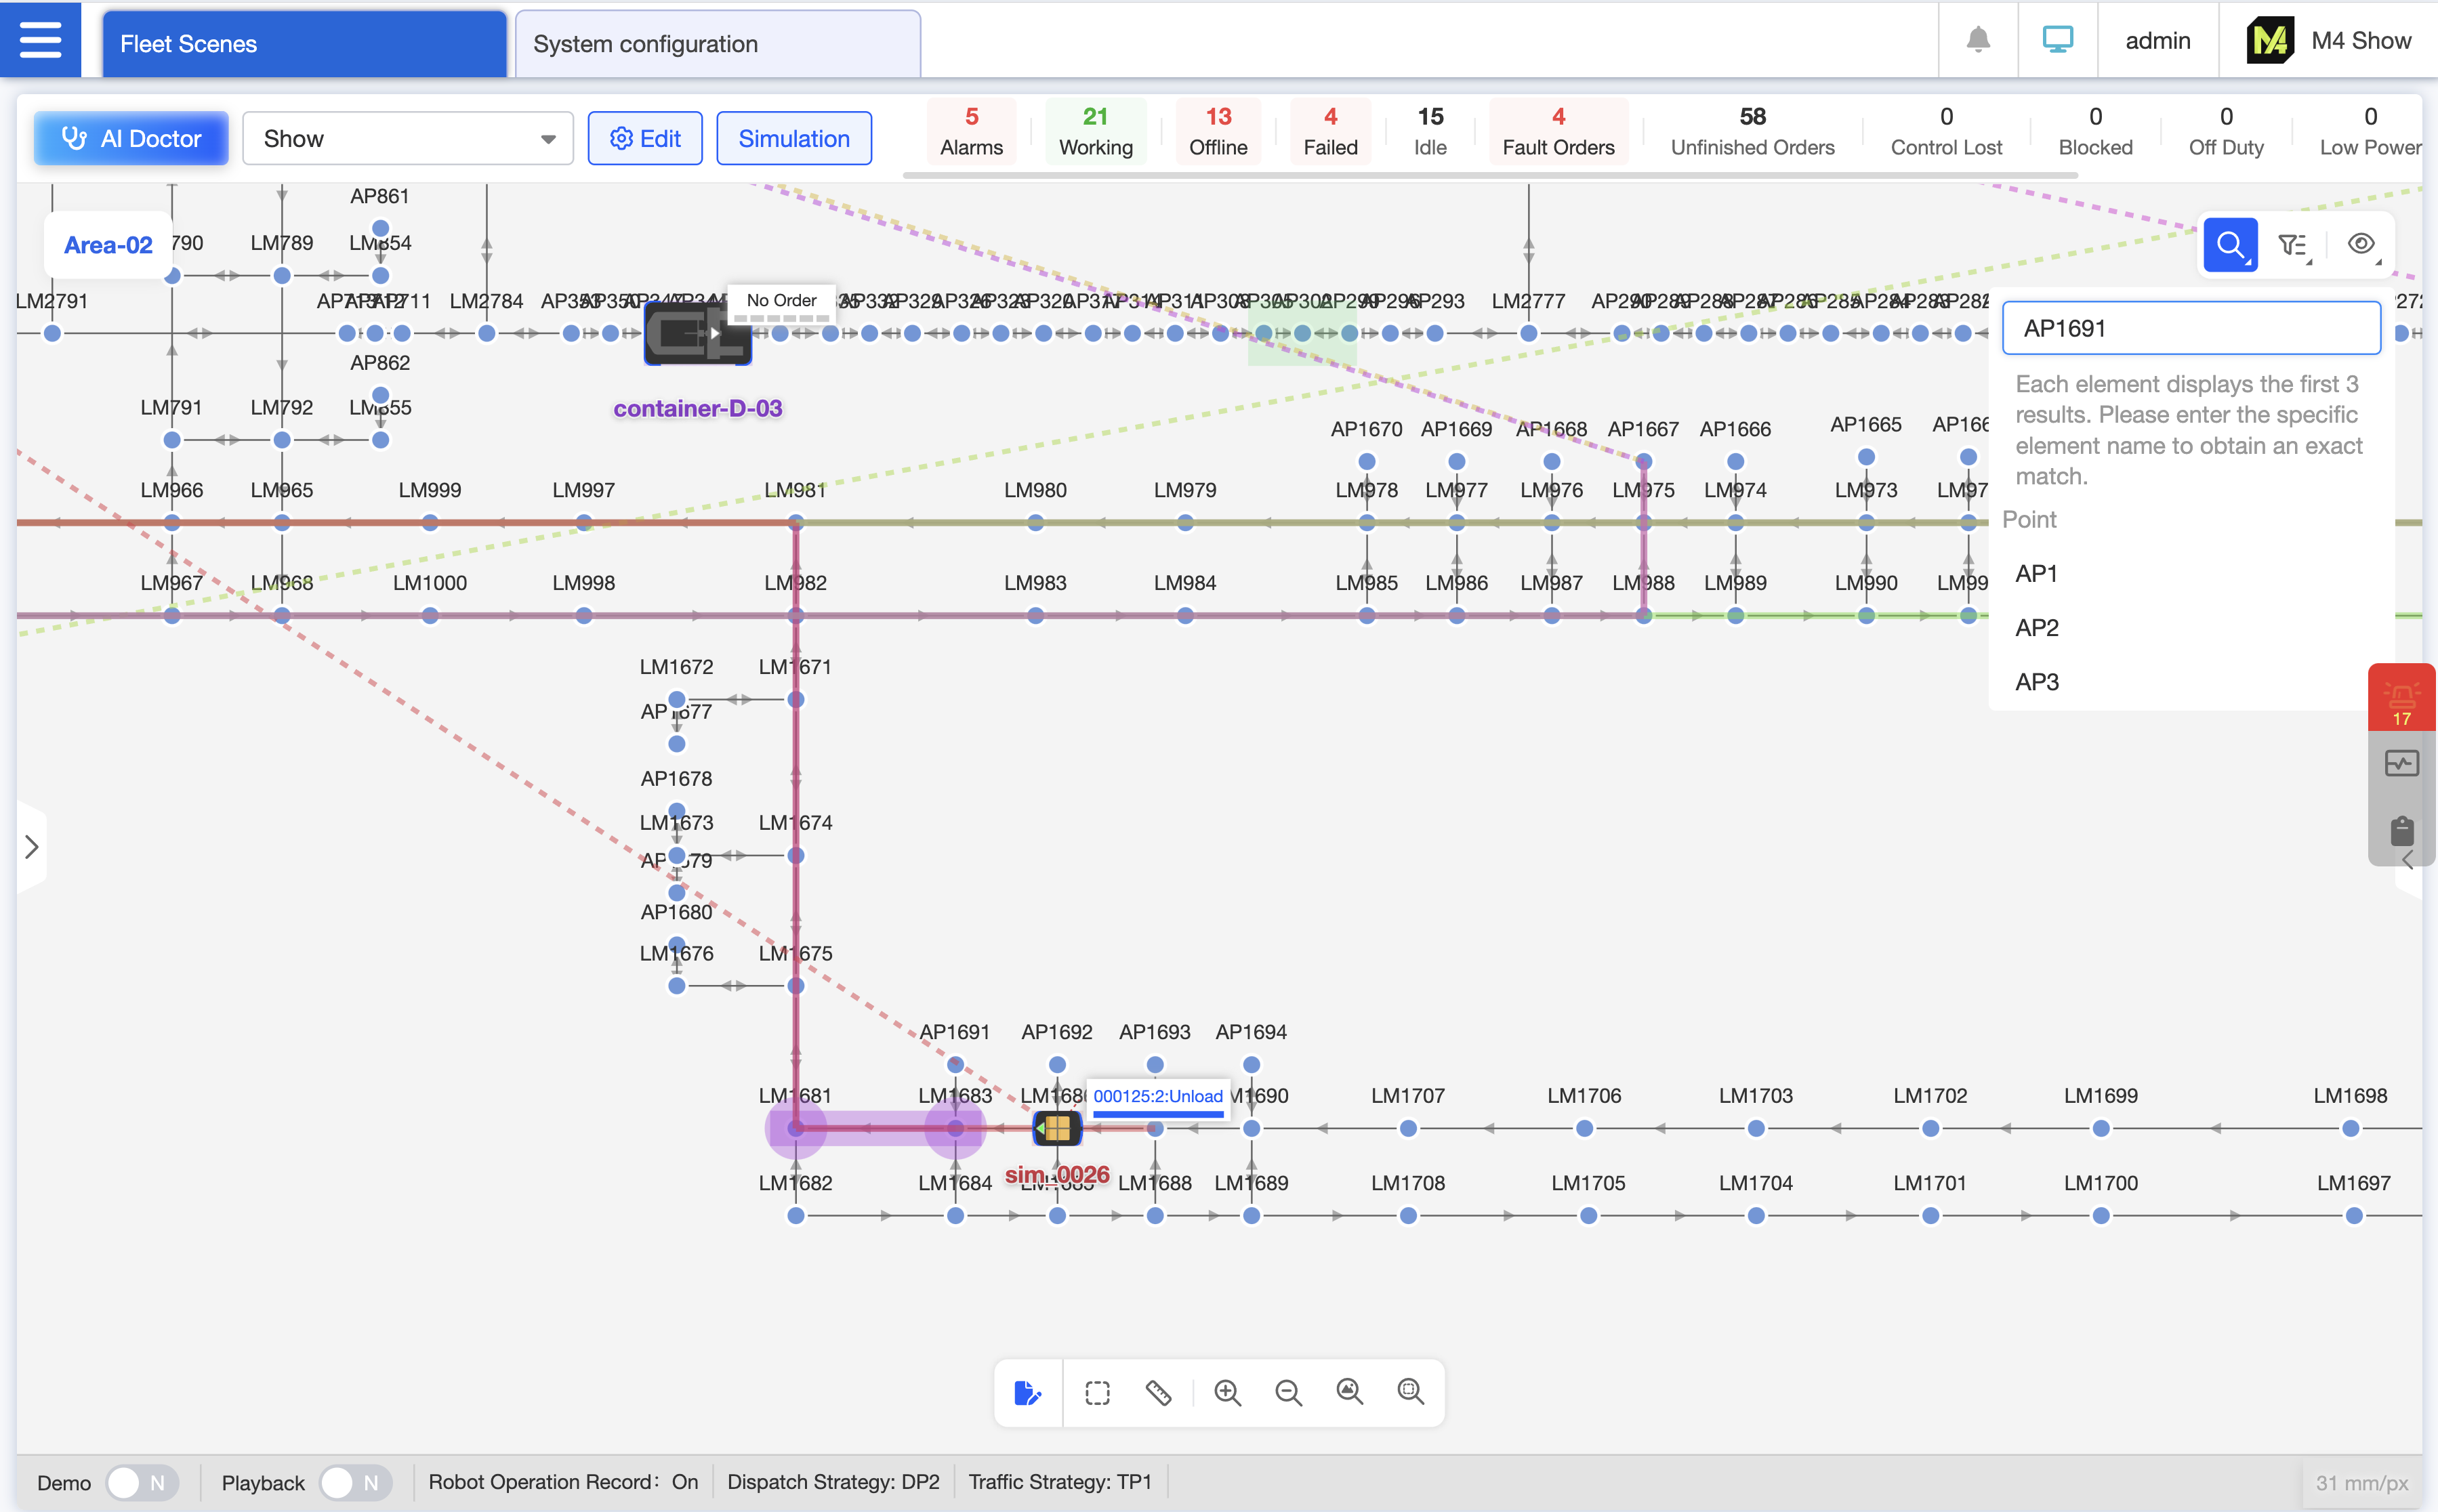Toggle the eye visibility icon
Screen dimensions: 2438x1512
coord(2361,244)
